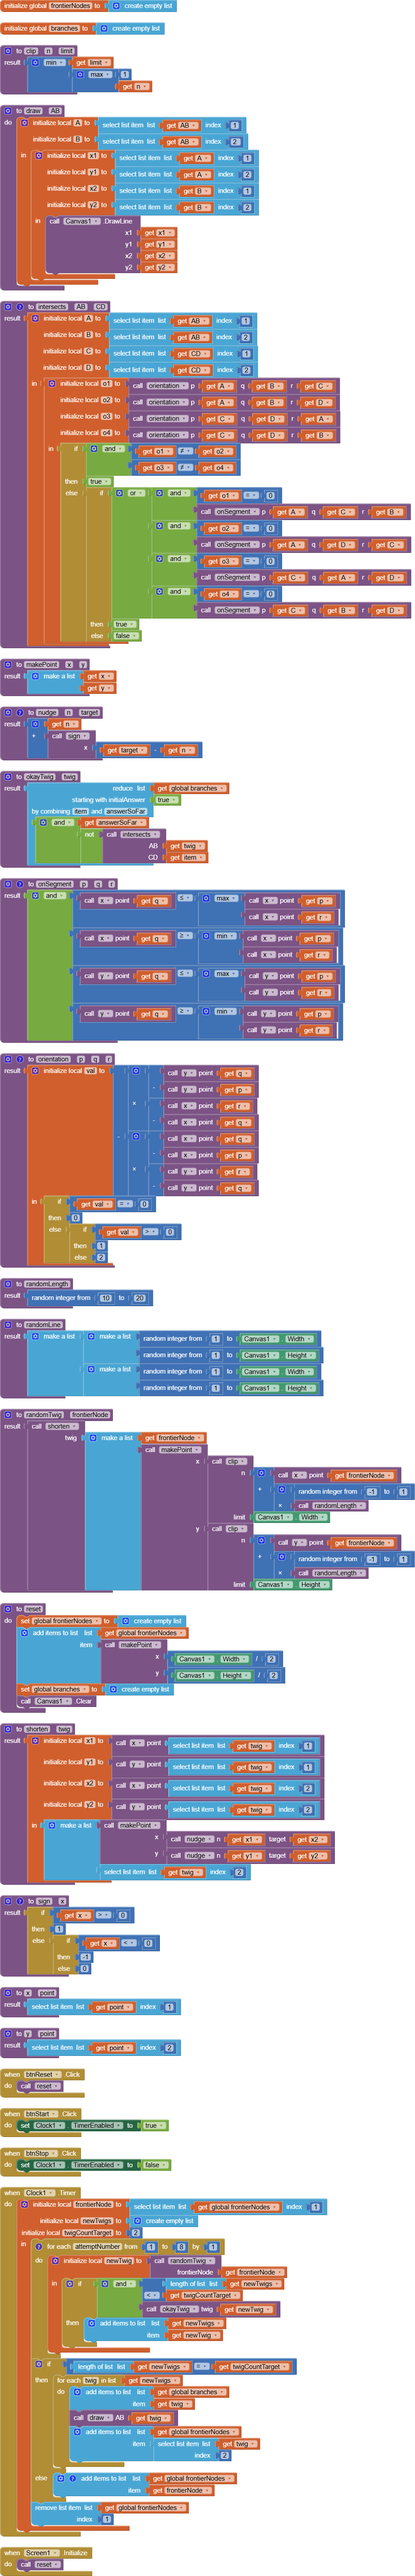Open mutator gear on makePoint procedure definition
Viewport: 415px width, 2576px height.
[8, 664]
